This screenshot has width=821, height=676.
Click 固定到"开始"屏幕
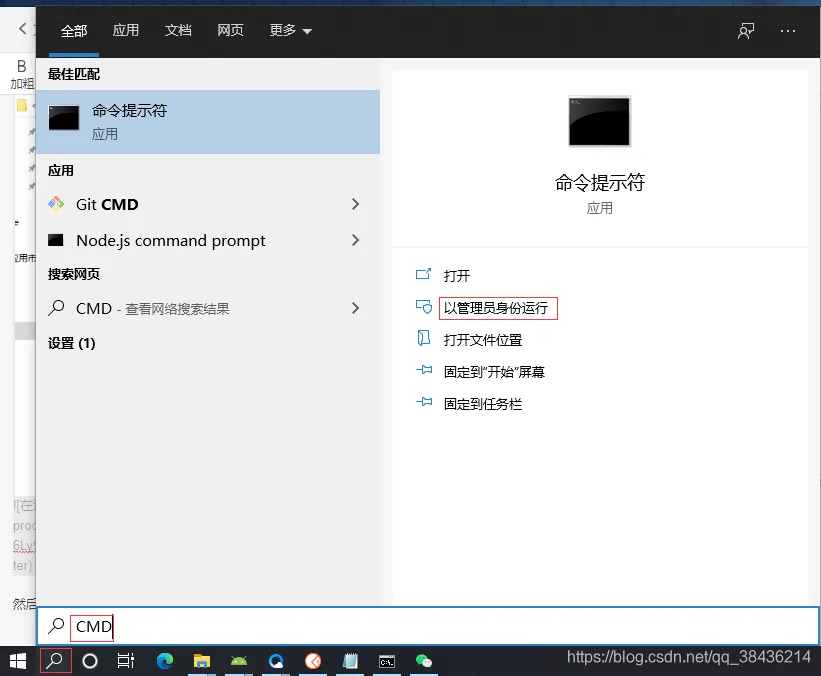point(494,372)
